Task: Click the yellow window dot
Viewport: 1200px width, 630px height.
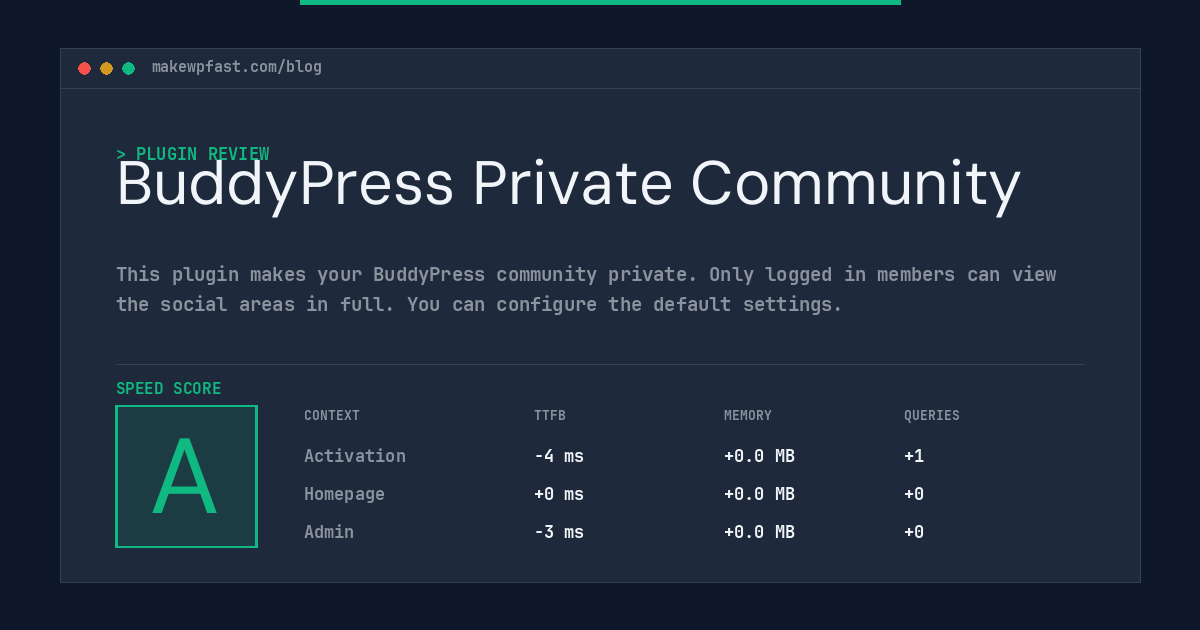Action: point(106,68)
